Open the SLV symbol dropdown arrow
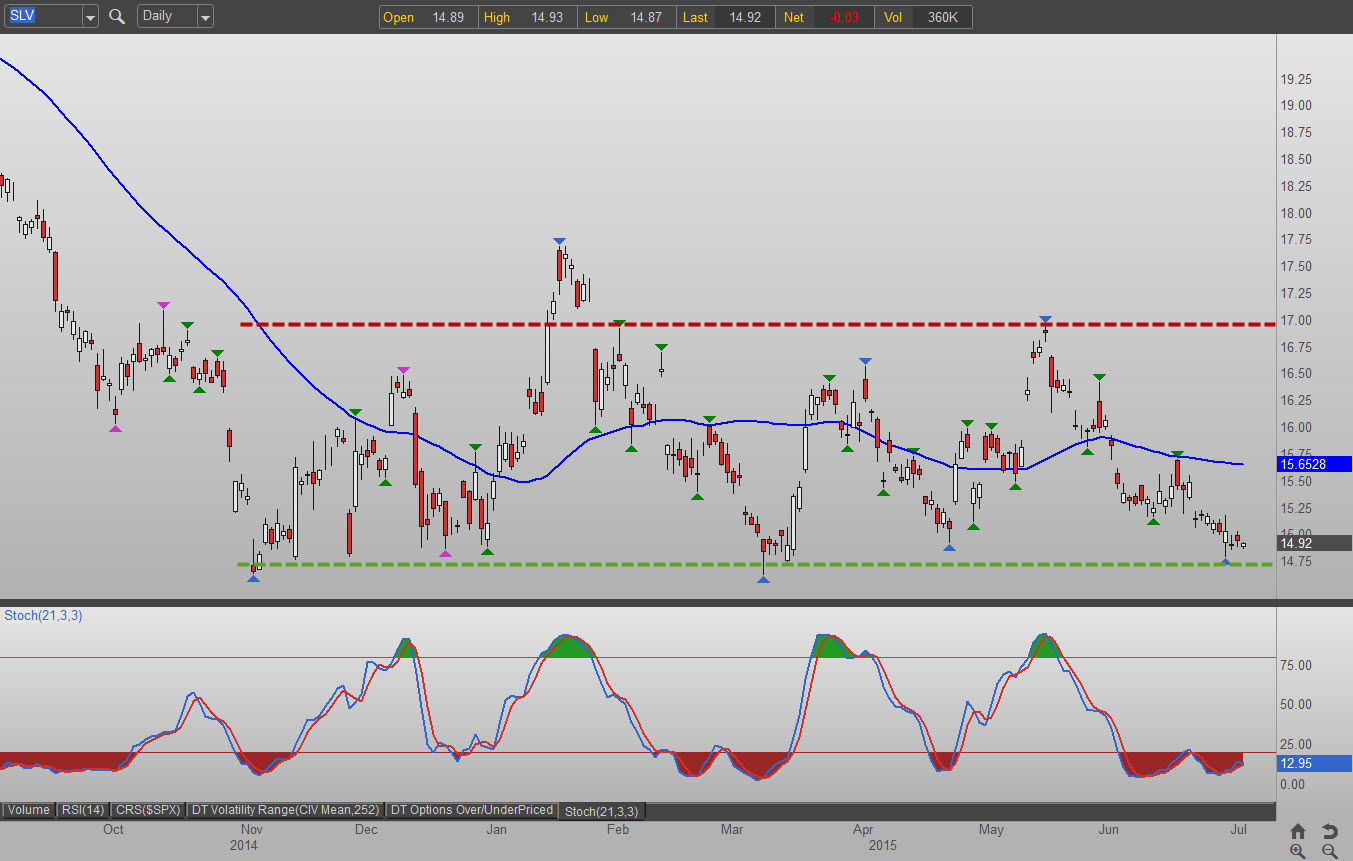1353x861 pixels. pyautogui.click(x=90, y=17)
